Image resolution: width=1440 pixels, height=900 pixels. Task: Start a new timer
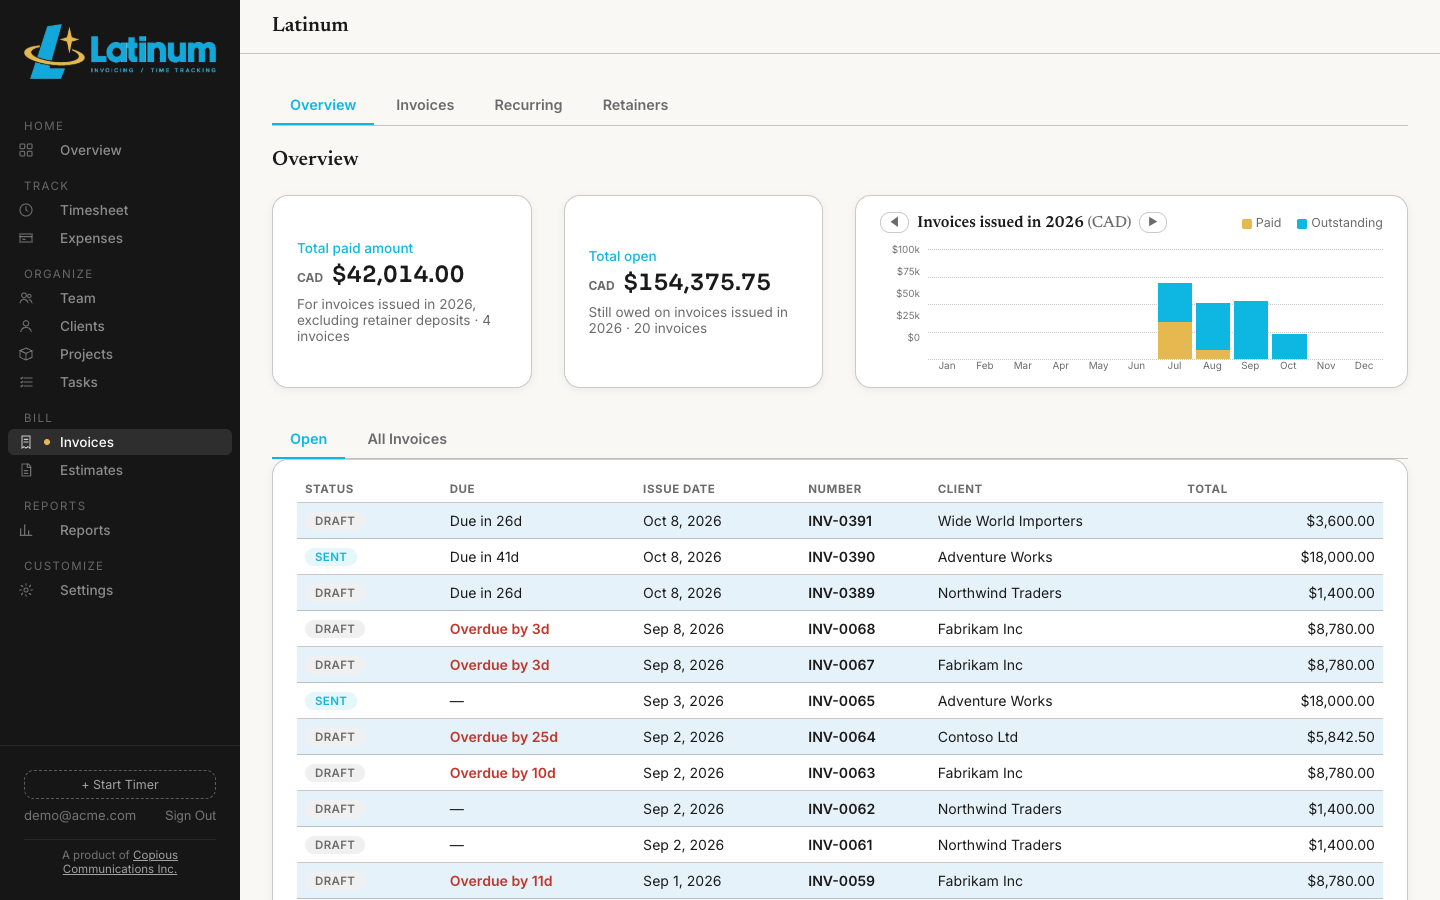click(120, 784)
